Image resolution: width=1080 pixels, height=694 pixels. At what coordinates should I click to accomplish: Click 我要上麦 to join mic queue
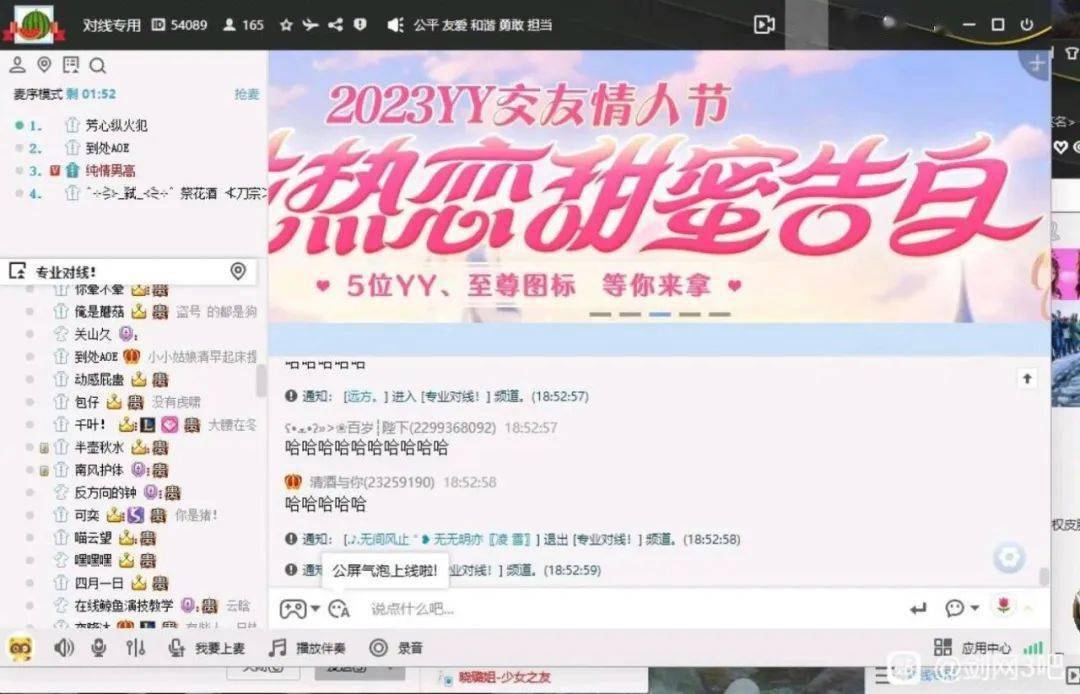point(206,649)
